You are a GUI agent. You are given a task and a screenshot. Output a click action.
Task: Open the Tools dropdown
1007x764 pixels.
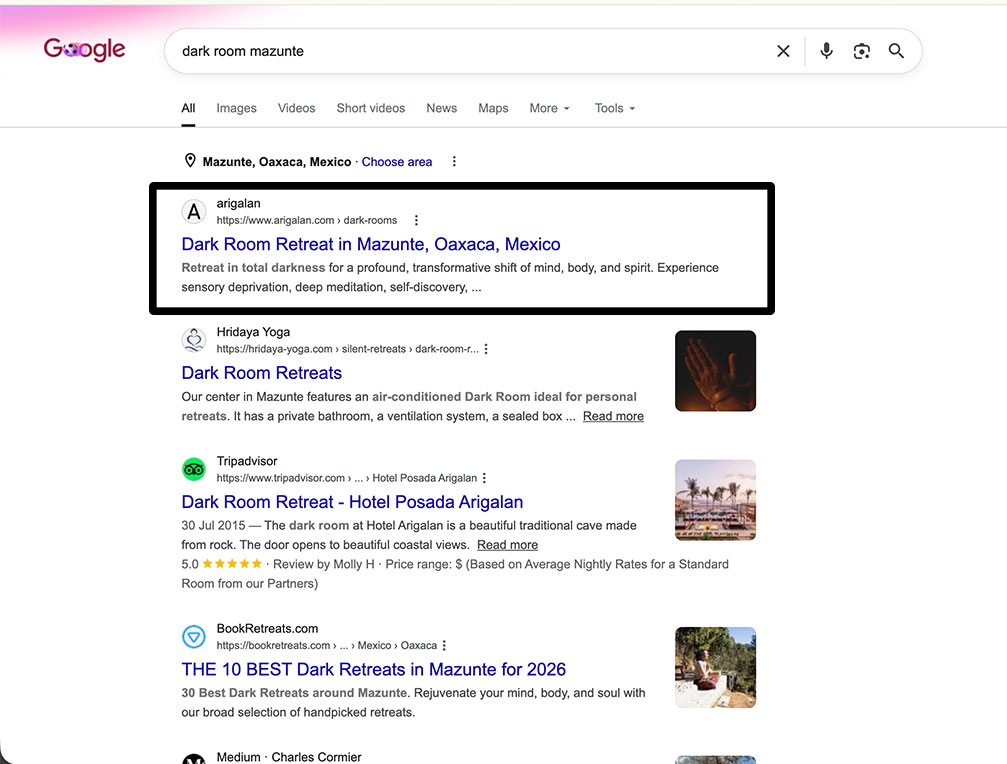pos(615,109)
